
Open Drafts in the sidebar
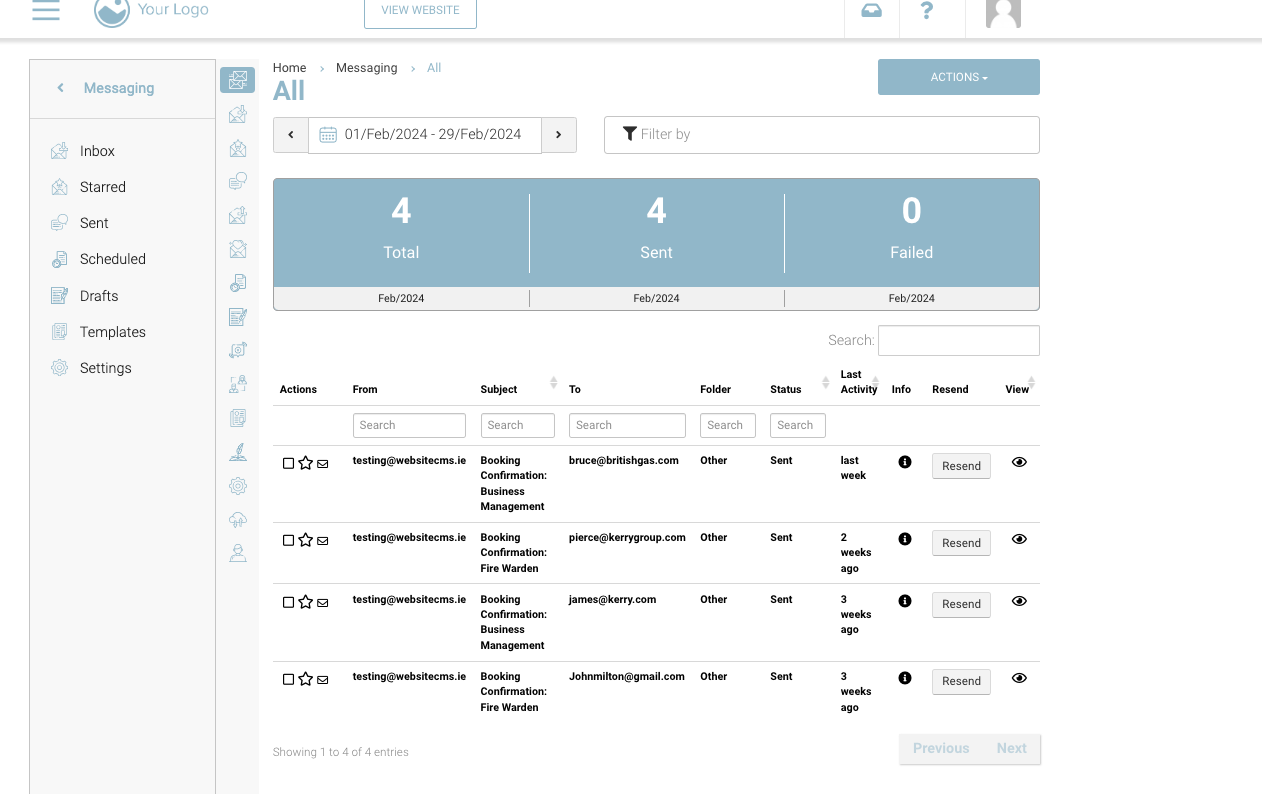pyautogui.click(x=99, y=296)
